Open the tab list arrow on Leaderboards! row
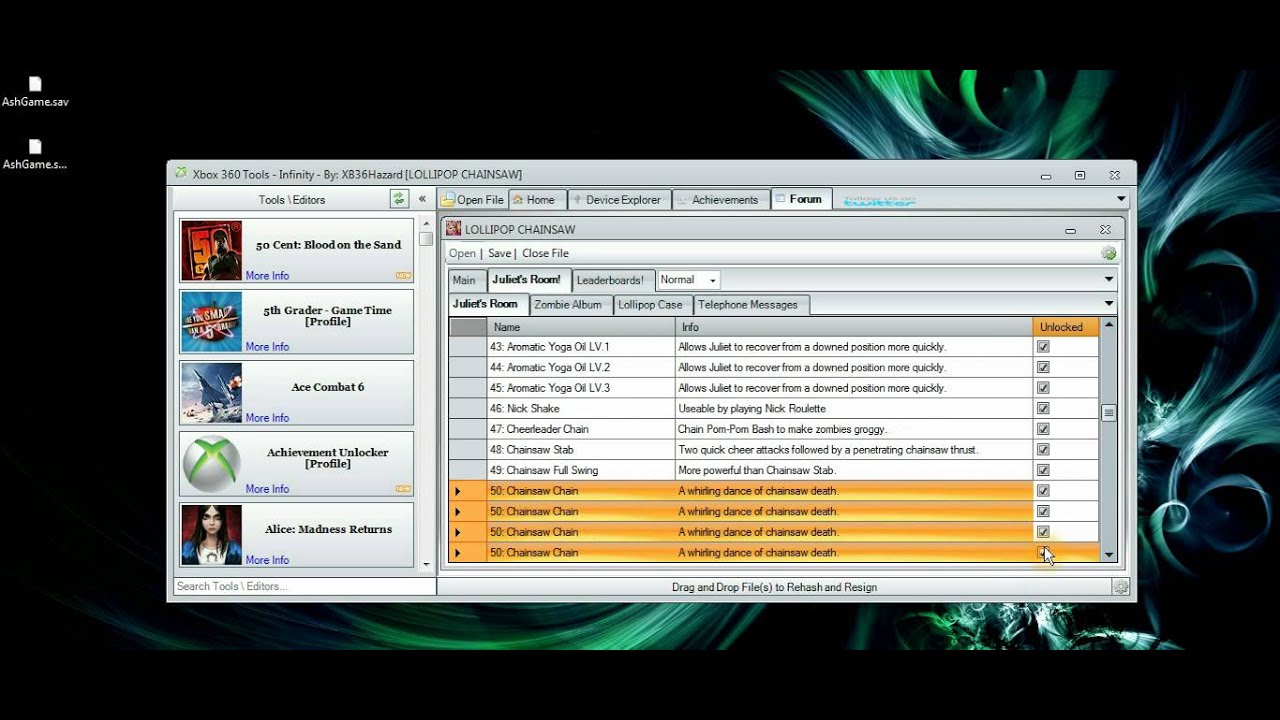1280x720 pixels. (x=1108, y=280)
